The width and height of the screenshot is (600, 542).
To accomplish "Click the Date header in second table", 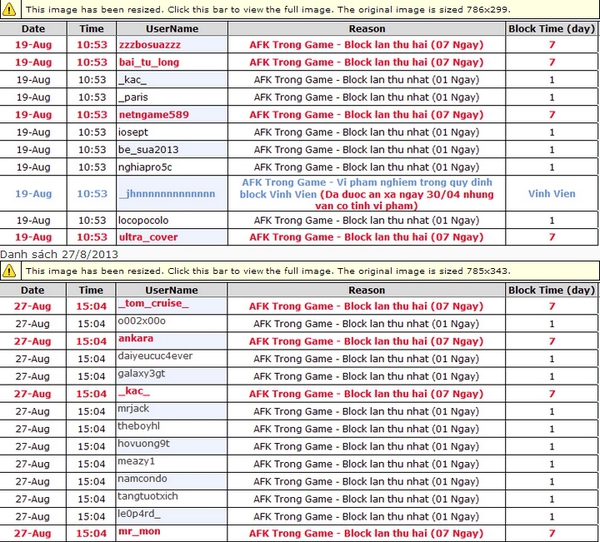I will (x=33, y=291).
